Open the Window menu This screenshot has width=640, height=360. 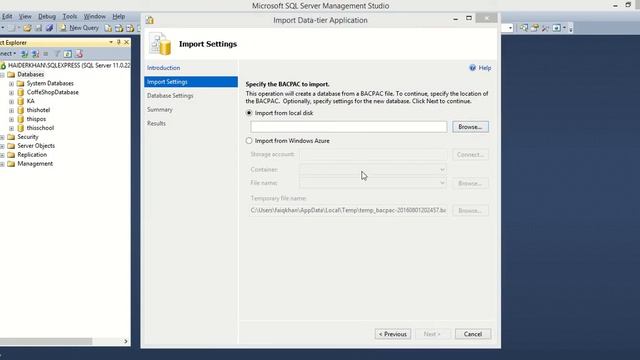(x=95, y=16)
